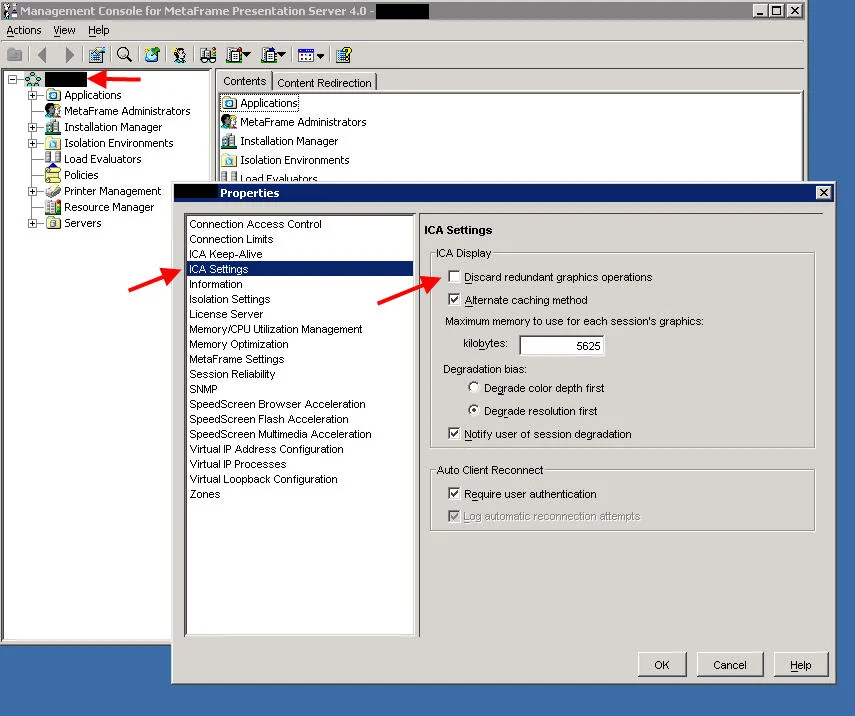Click the Installation Manager icon in left tree

point(53,127)
